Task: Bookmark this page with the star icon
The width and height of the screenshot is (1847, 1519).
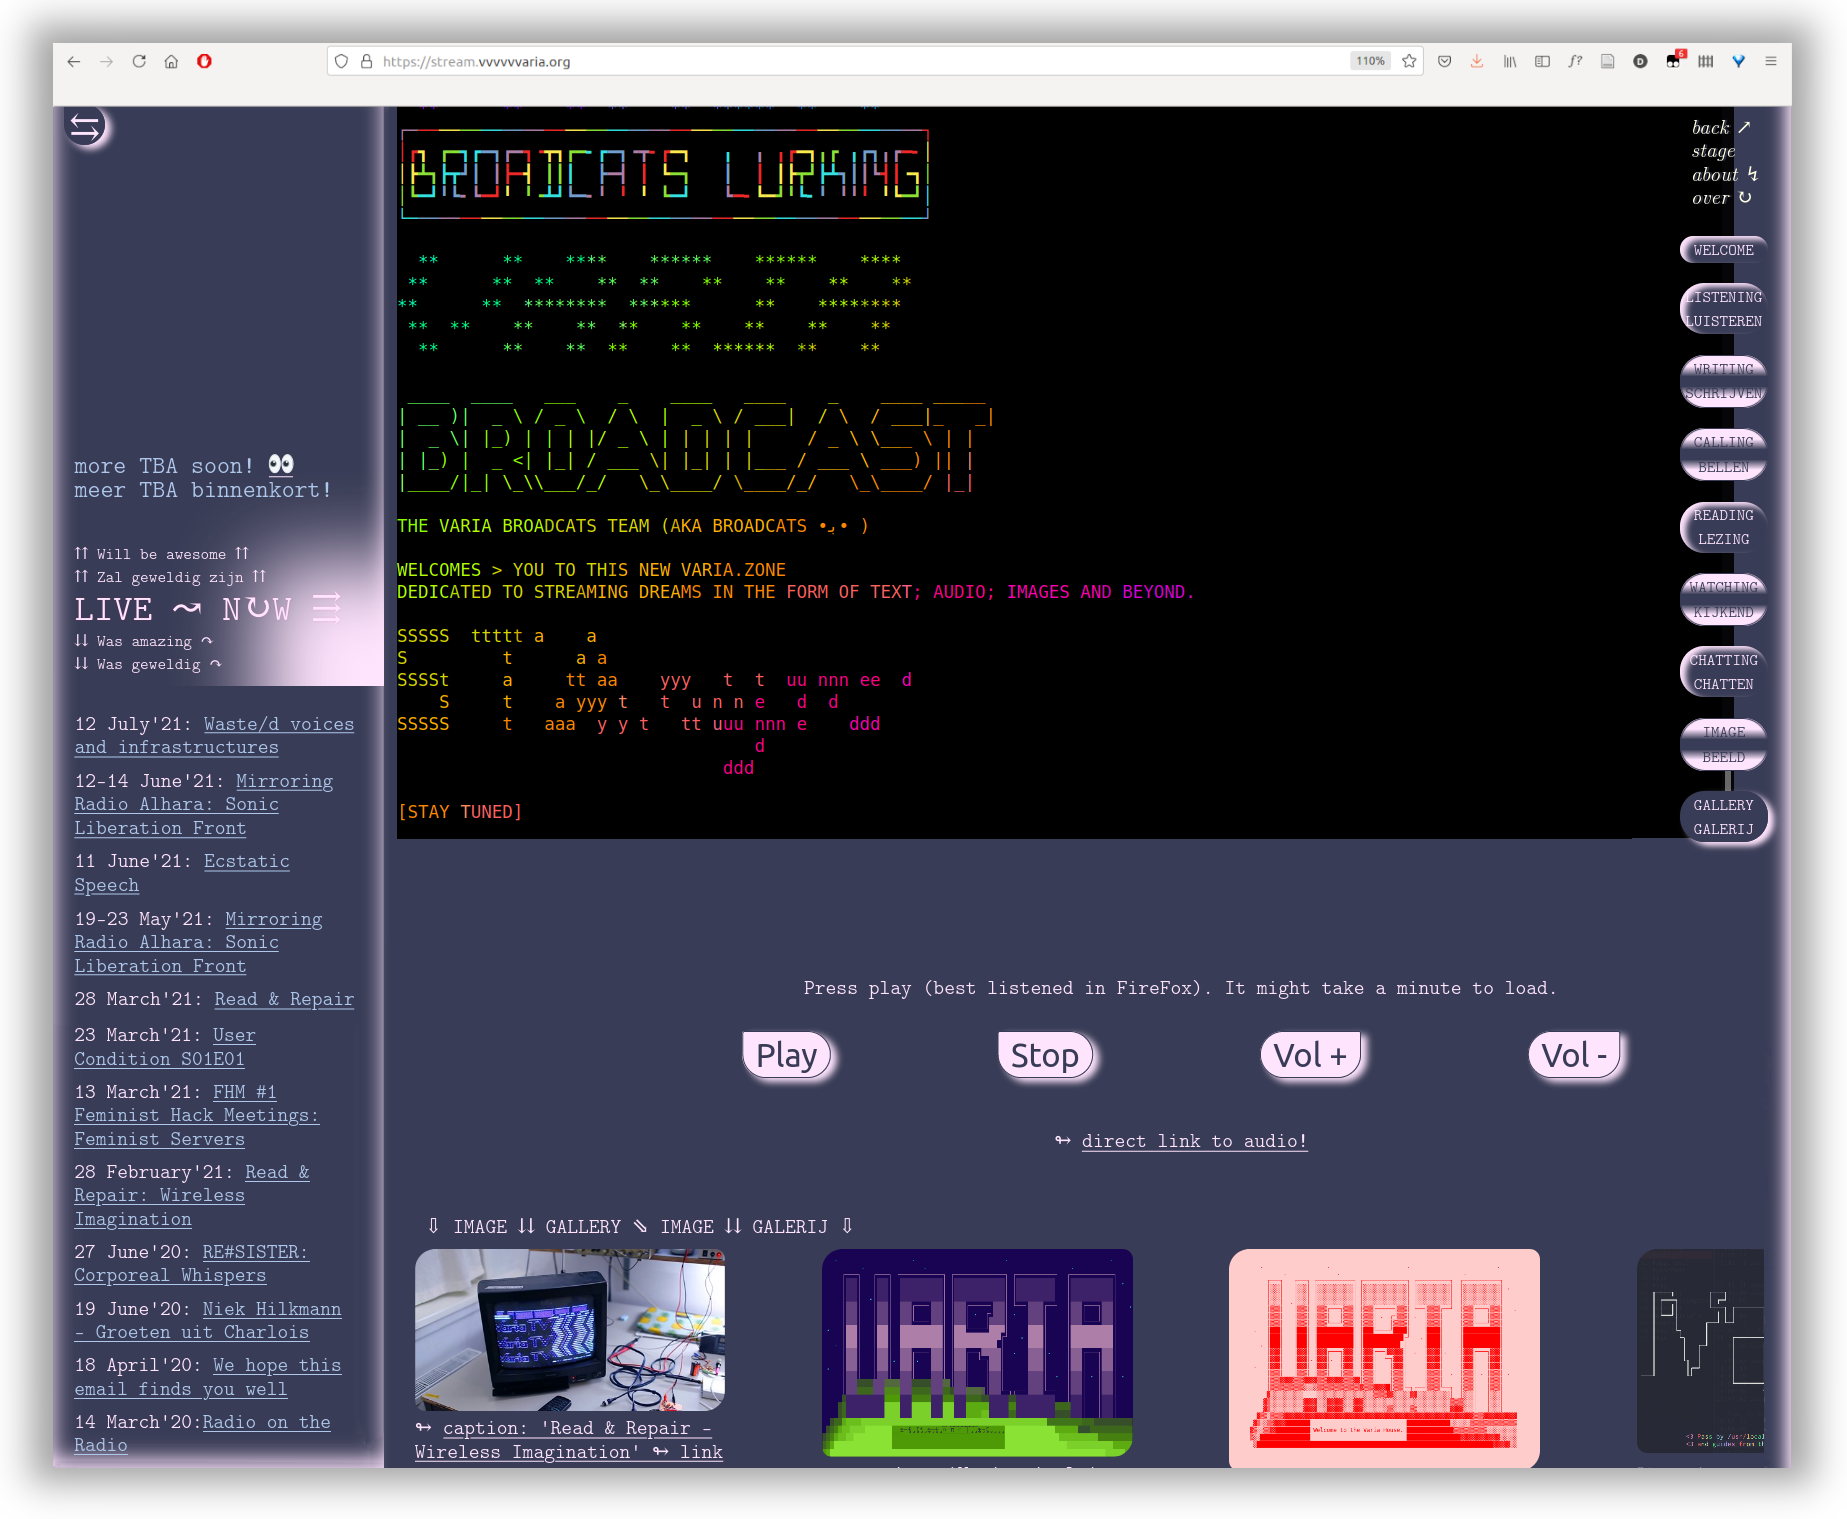Action: [x=1409, y=61]
